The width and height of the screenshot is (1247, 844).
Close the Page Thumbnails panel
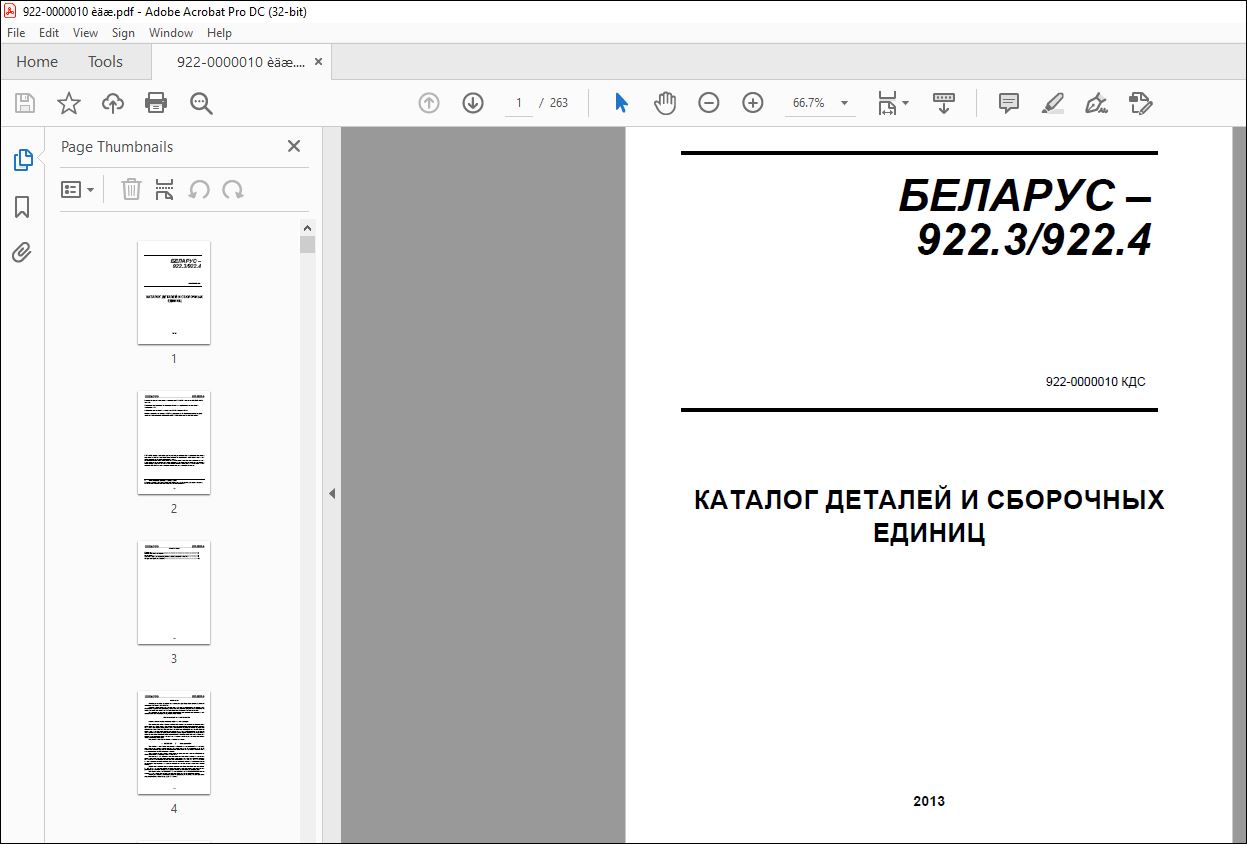tap(294, 146)
